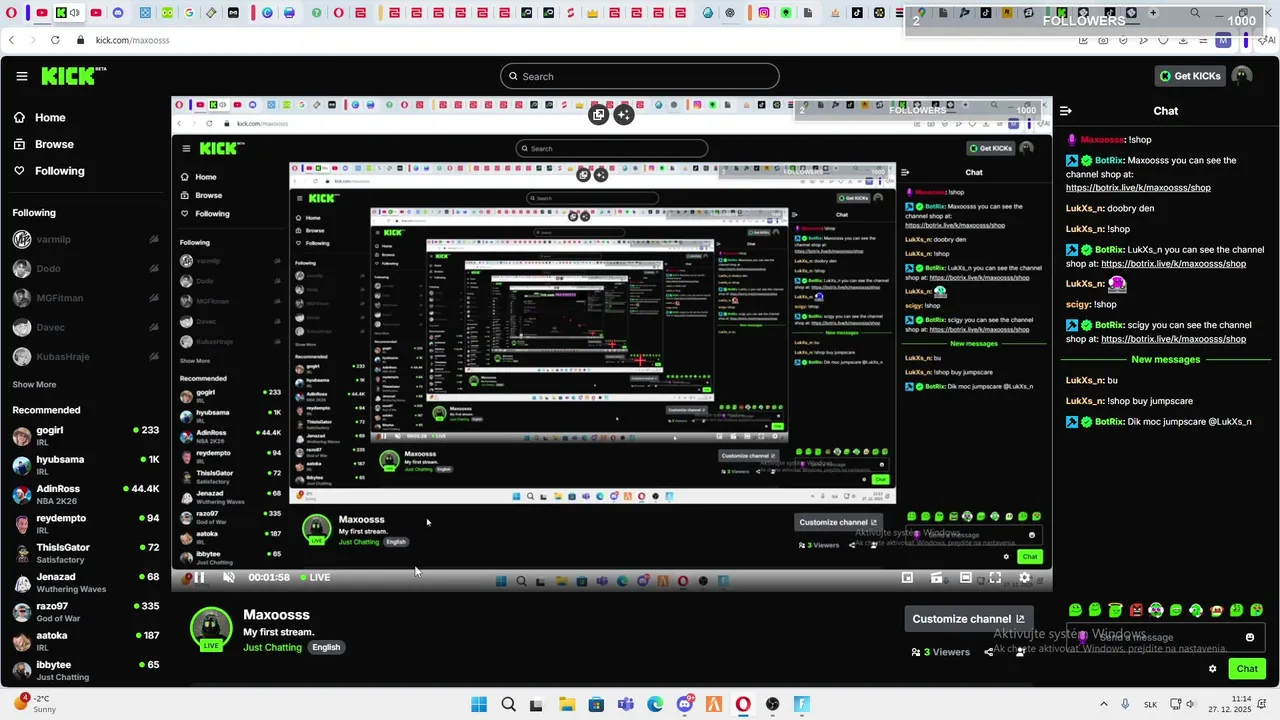Image resolution: width=1280 pixels, height=720 pixels.
Task: Open Microsoft Store from taskbar
Action: click(x=596, y=704)
